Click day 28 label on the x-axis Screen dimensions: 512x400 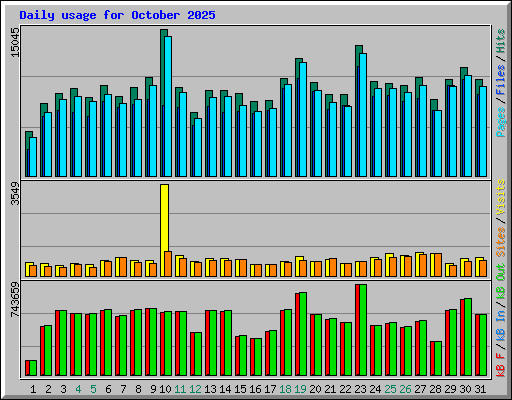435,389
